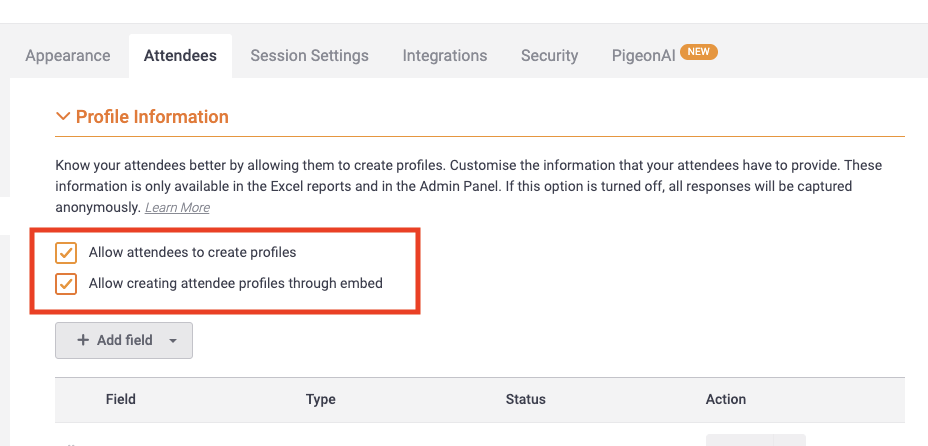Go to the Integrations tab
Viewport: 928px width, 446px height.
[x=445, y=56]
